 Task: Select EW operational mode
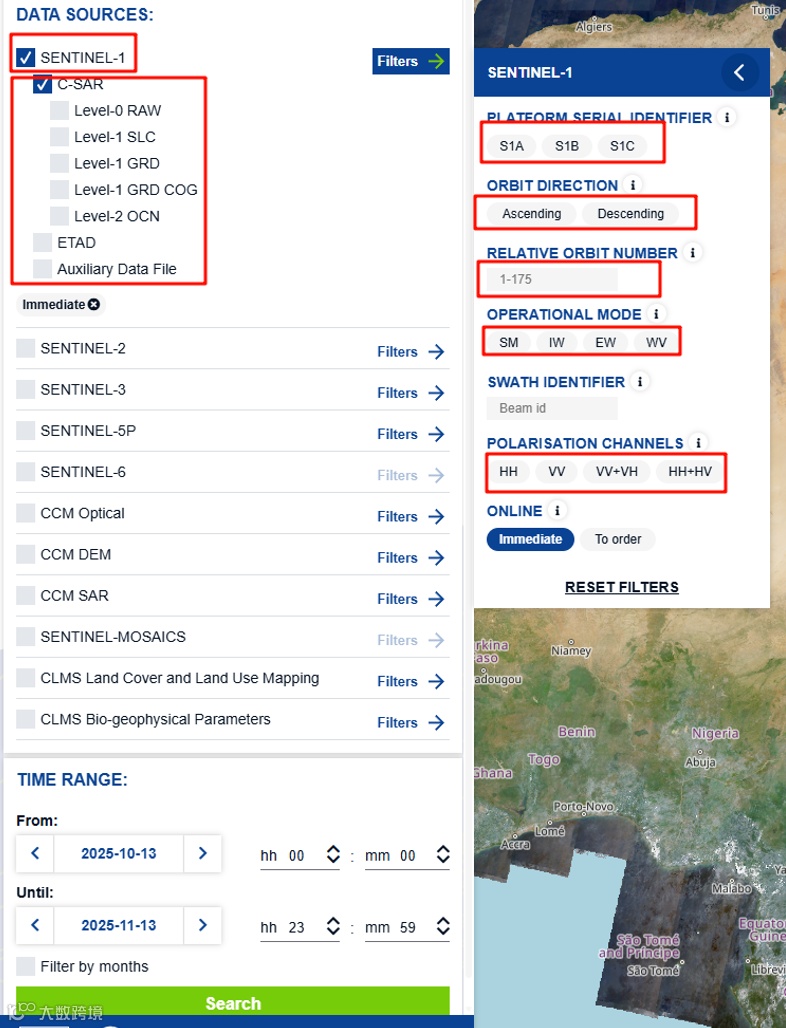[605, 342]
